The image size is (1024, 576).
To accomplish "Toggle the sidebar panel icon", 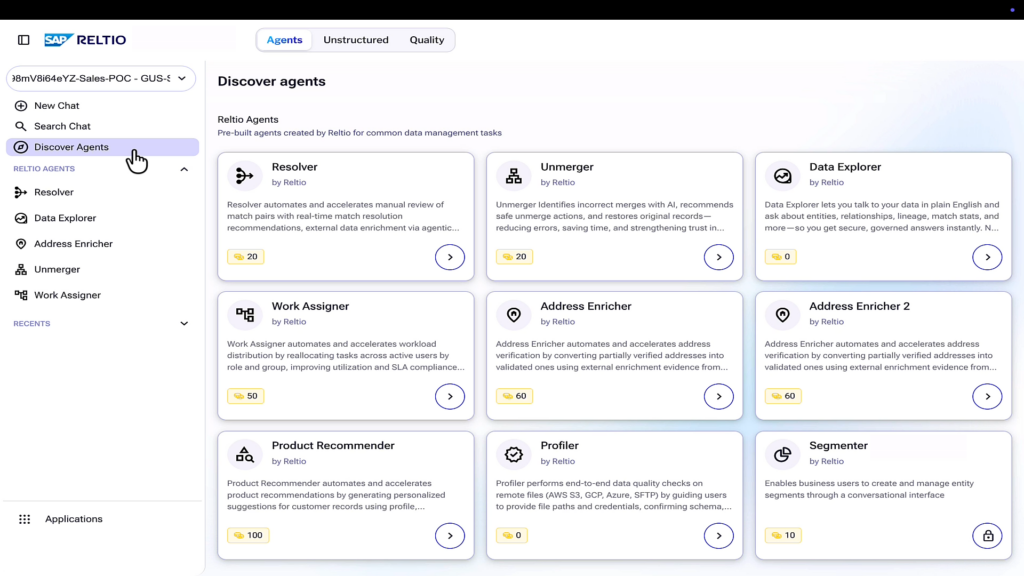I will [x=24, y=40].
